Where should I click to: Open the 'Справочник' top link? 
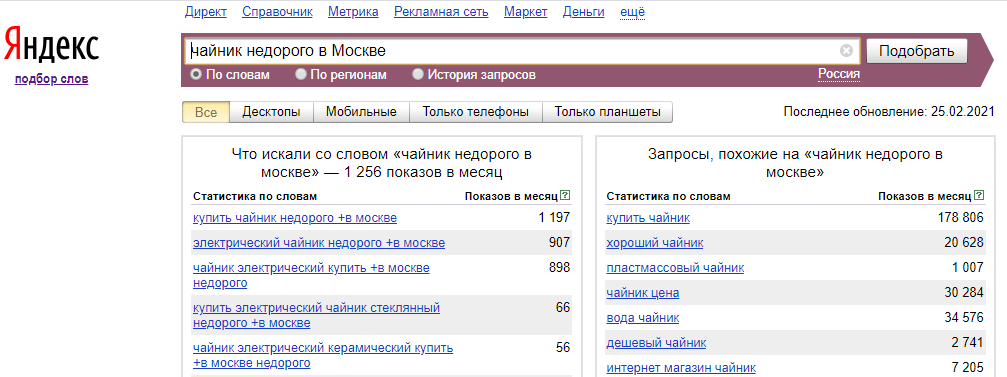coord(277,12)
